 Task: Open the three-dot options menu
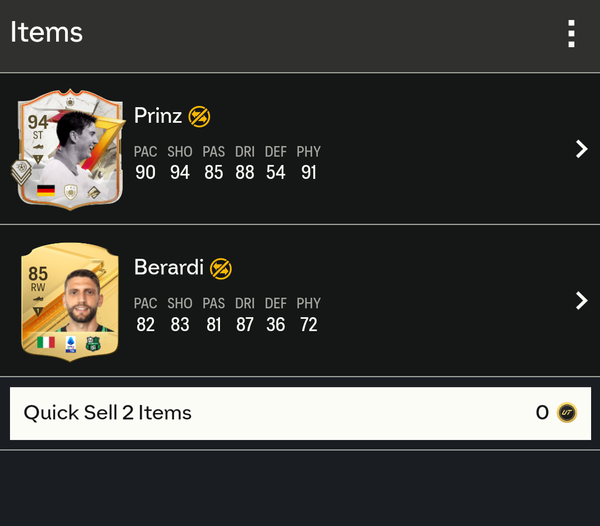571,34
